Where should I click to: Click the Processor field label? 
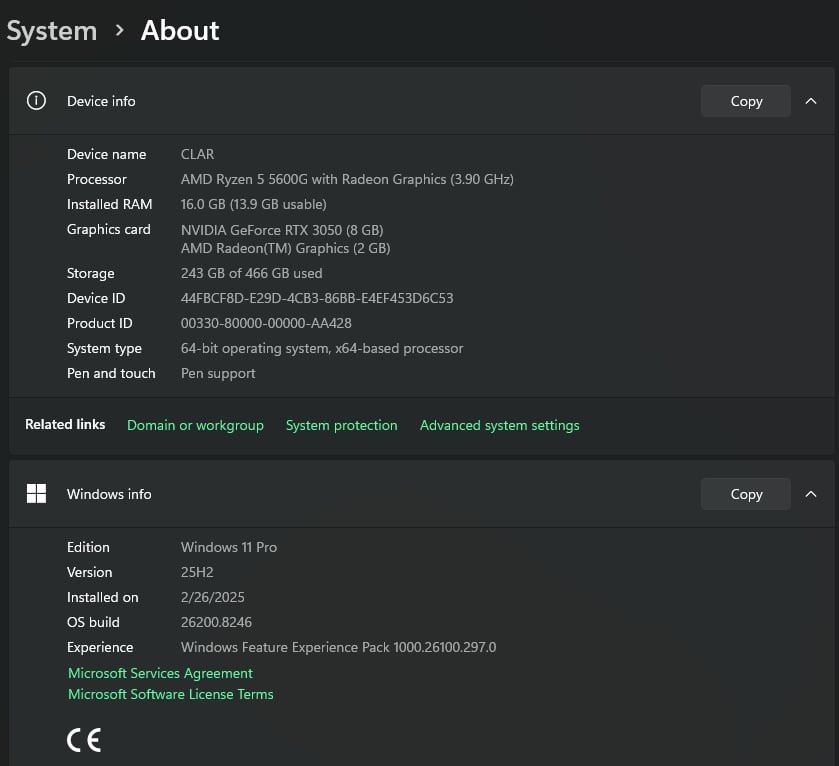tap(97, 179)
